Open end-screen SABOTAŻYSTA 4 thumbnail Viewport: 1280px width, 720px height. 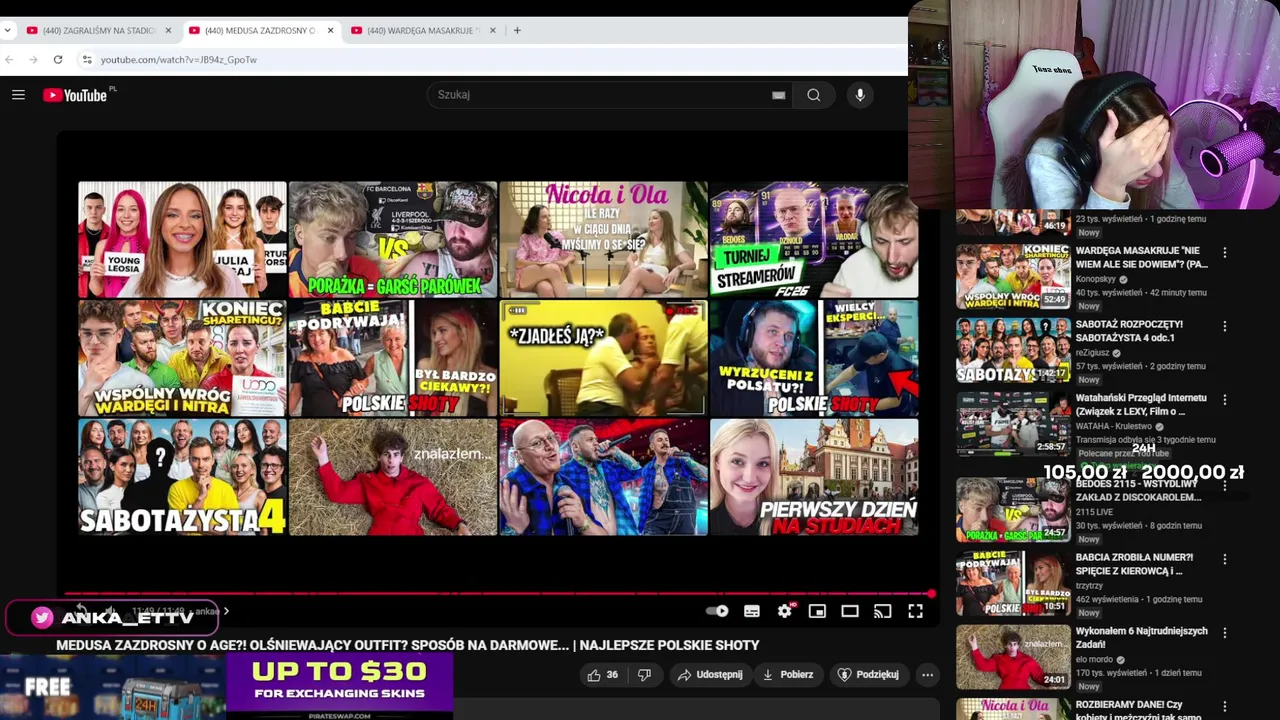(182, 477)
